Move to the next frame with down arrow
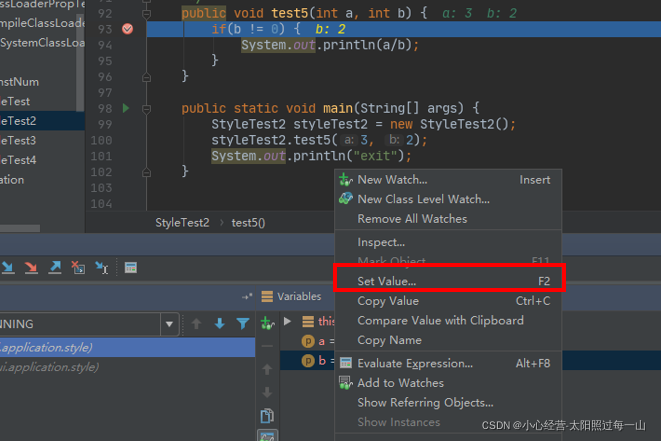 (220, 324)
